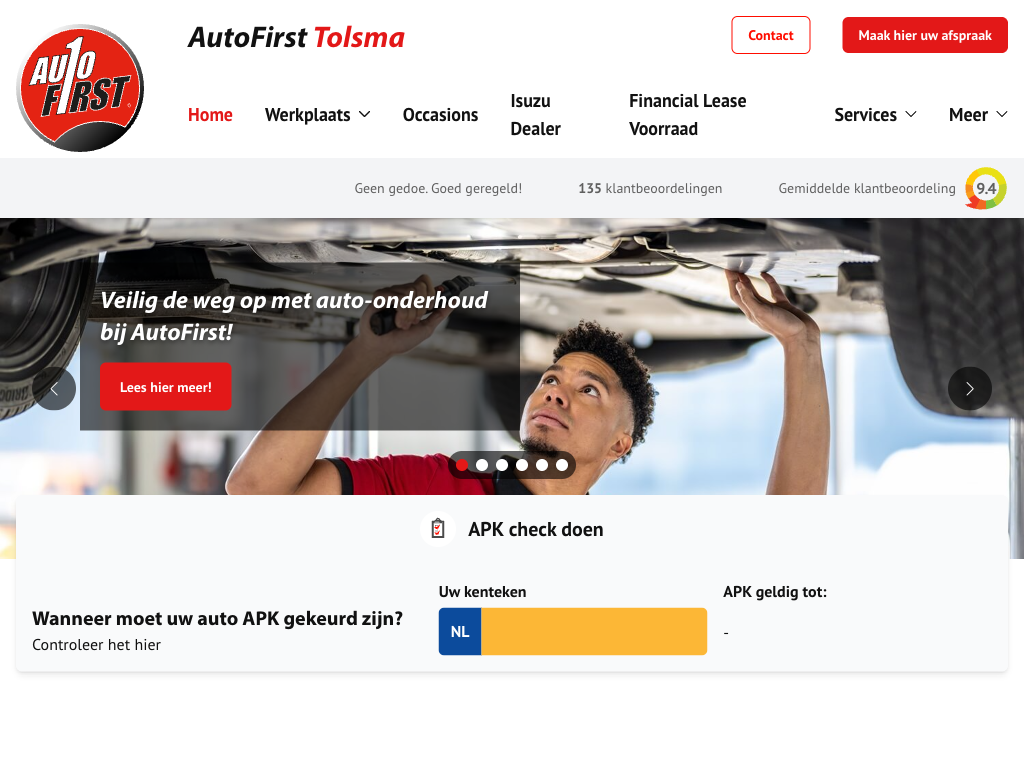Open Financial Lease Voorraad page
Viewport: 1024px width, 768px height.
688,115
